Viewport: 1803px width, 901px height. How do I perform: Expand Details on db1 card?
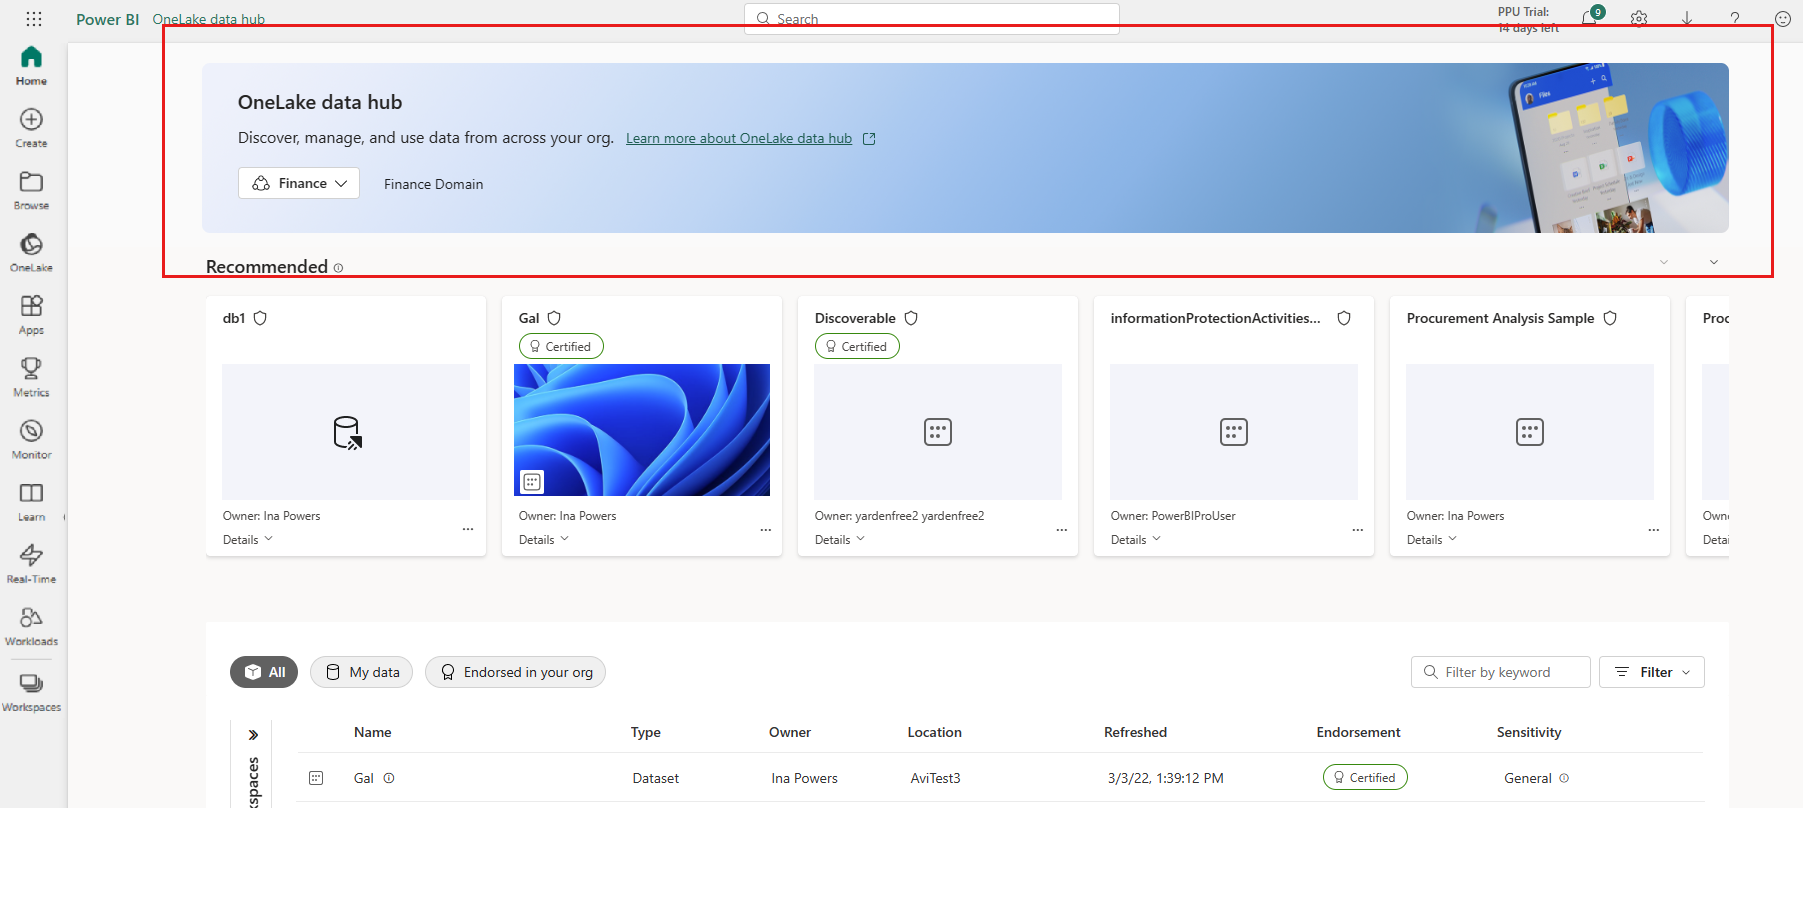click(247, 539)
